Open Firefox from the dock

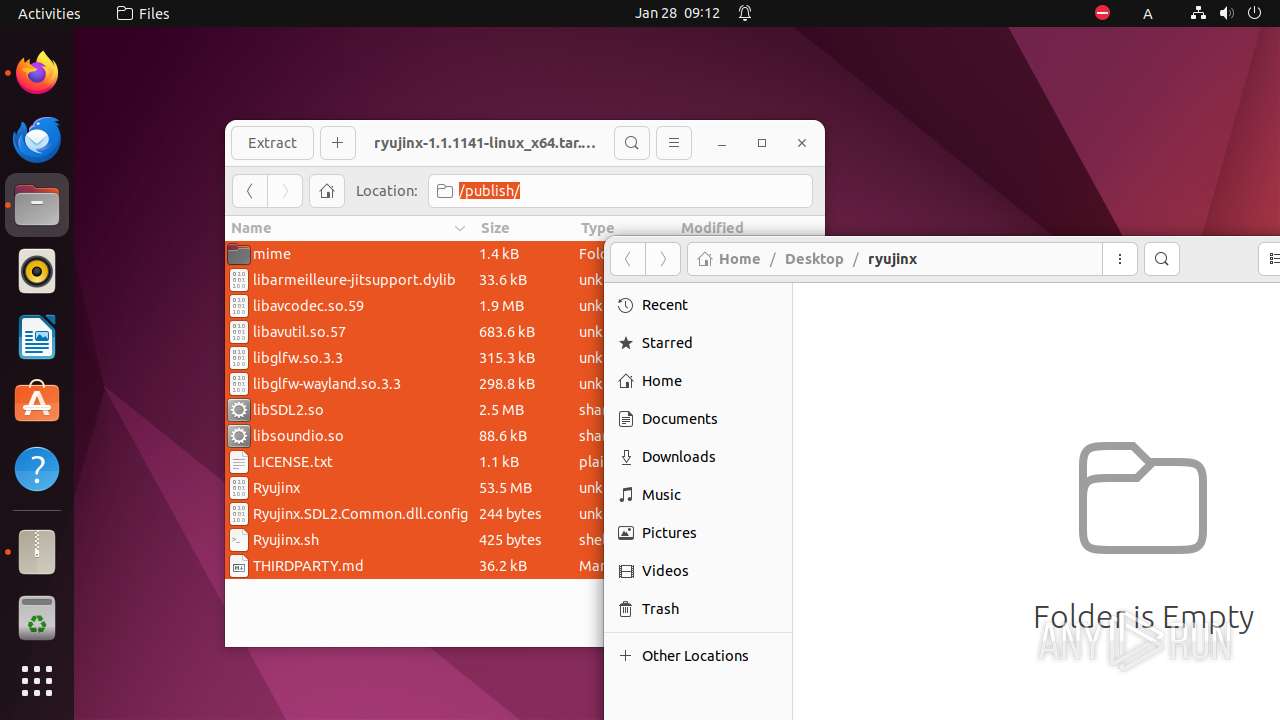pyautogui.click(x=37, y=73)
